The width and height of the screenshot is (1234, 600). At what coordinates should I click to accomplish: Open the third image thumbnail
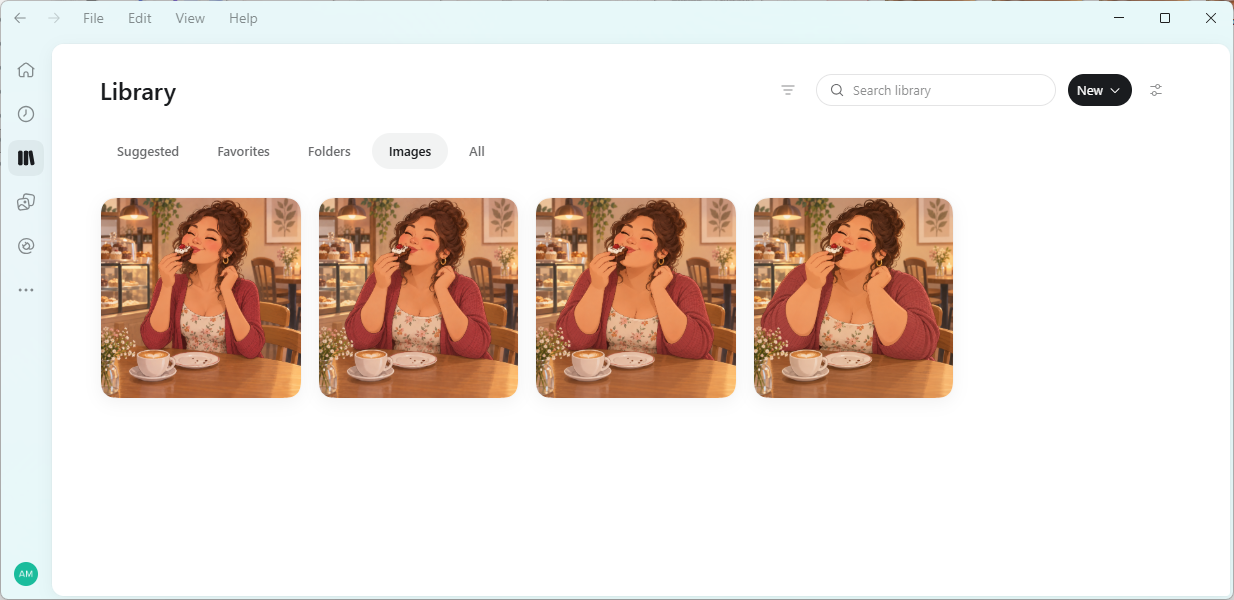[636, 298]
